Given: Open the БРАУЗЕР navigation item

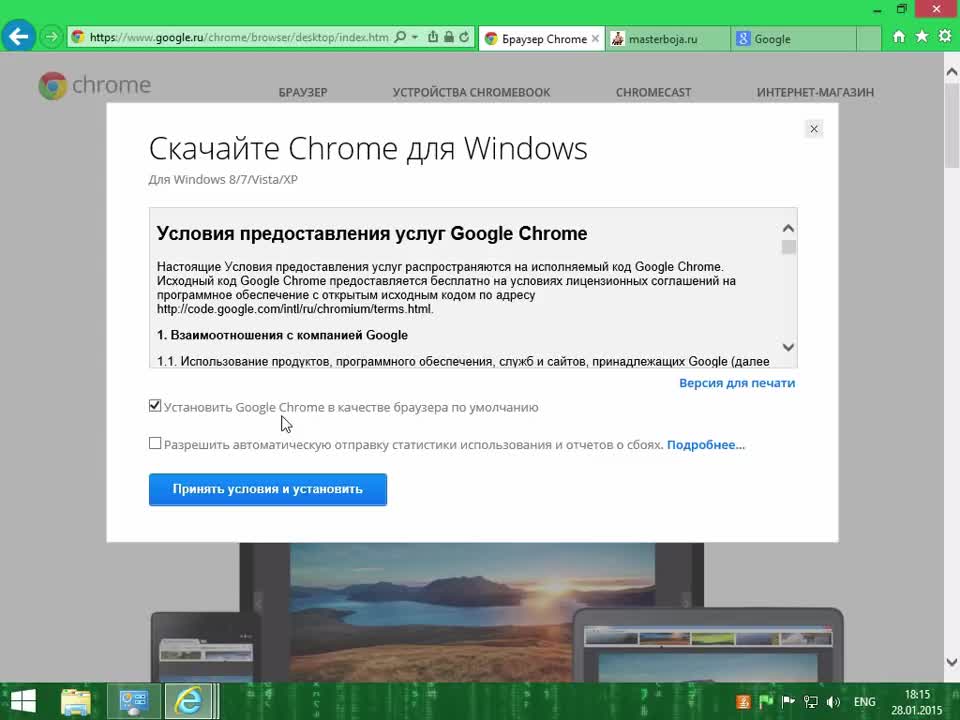Looking at the screenshot, I should click(x=303, y=92).
